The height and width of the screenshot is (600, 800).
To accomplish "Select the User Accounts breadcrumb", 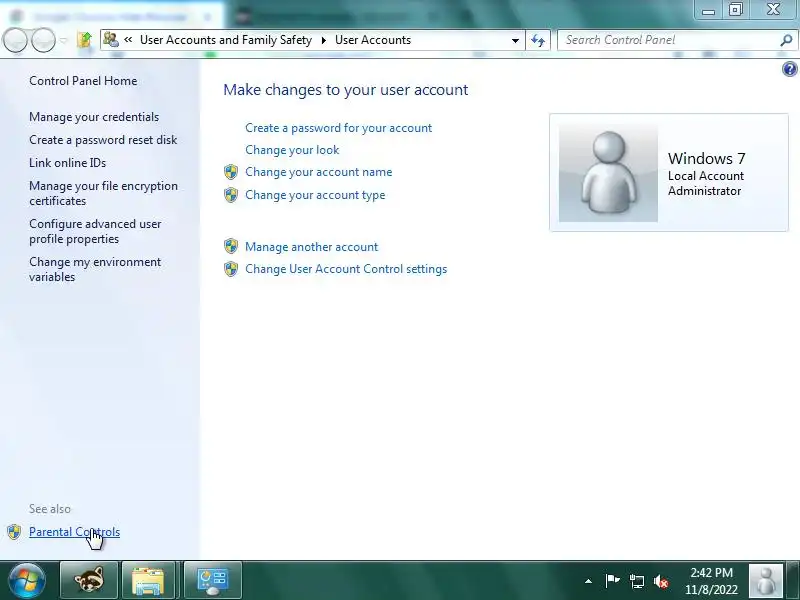I will point(373,40).
